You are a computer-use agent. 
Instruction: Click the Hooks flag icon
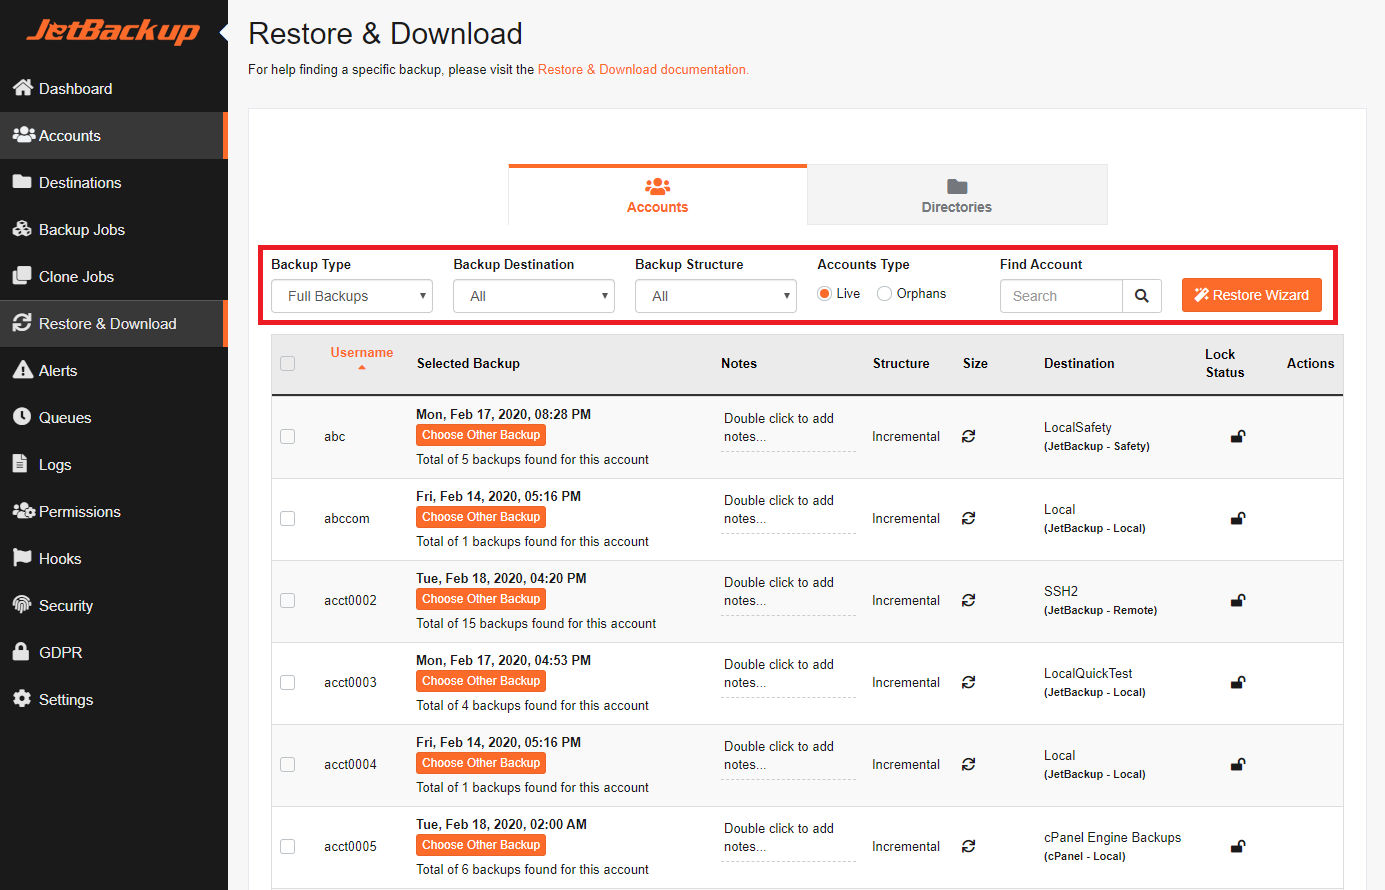pos(22,558)
